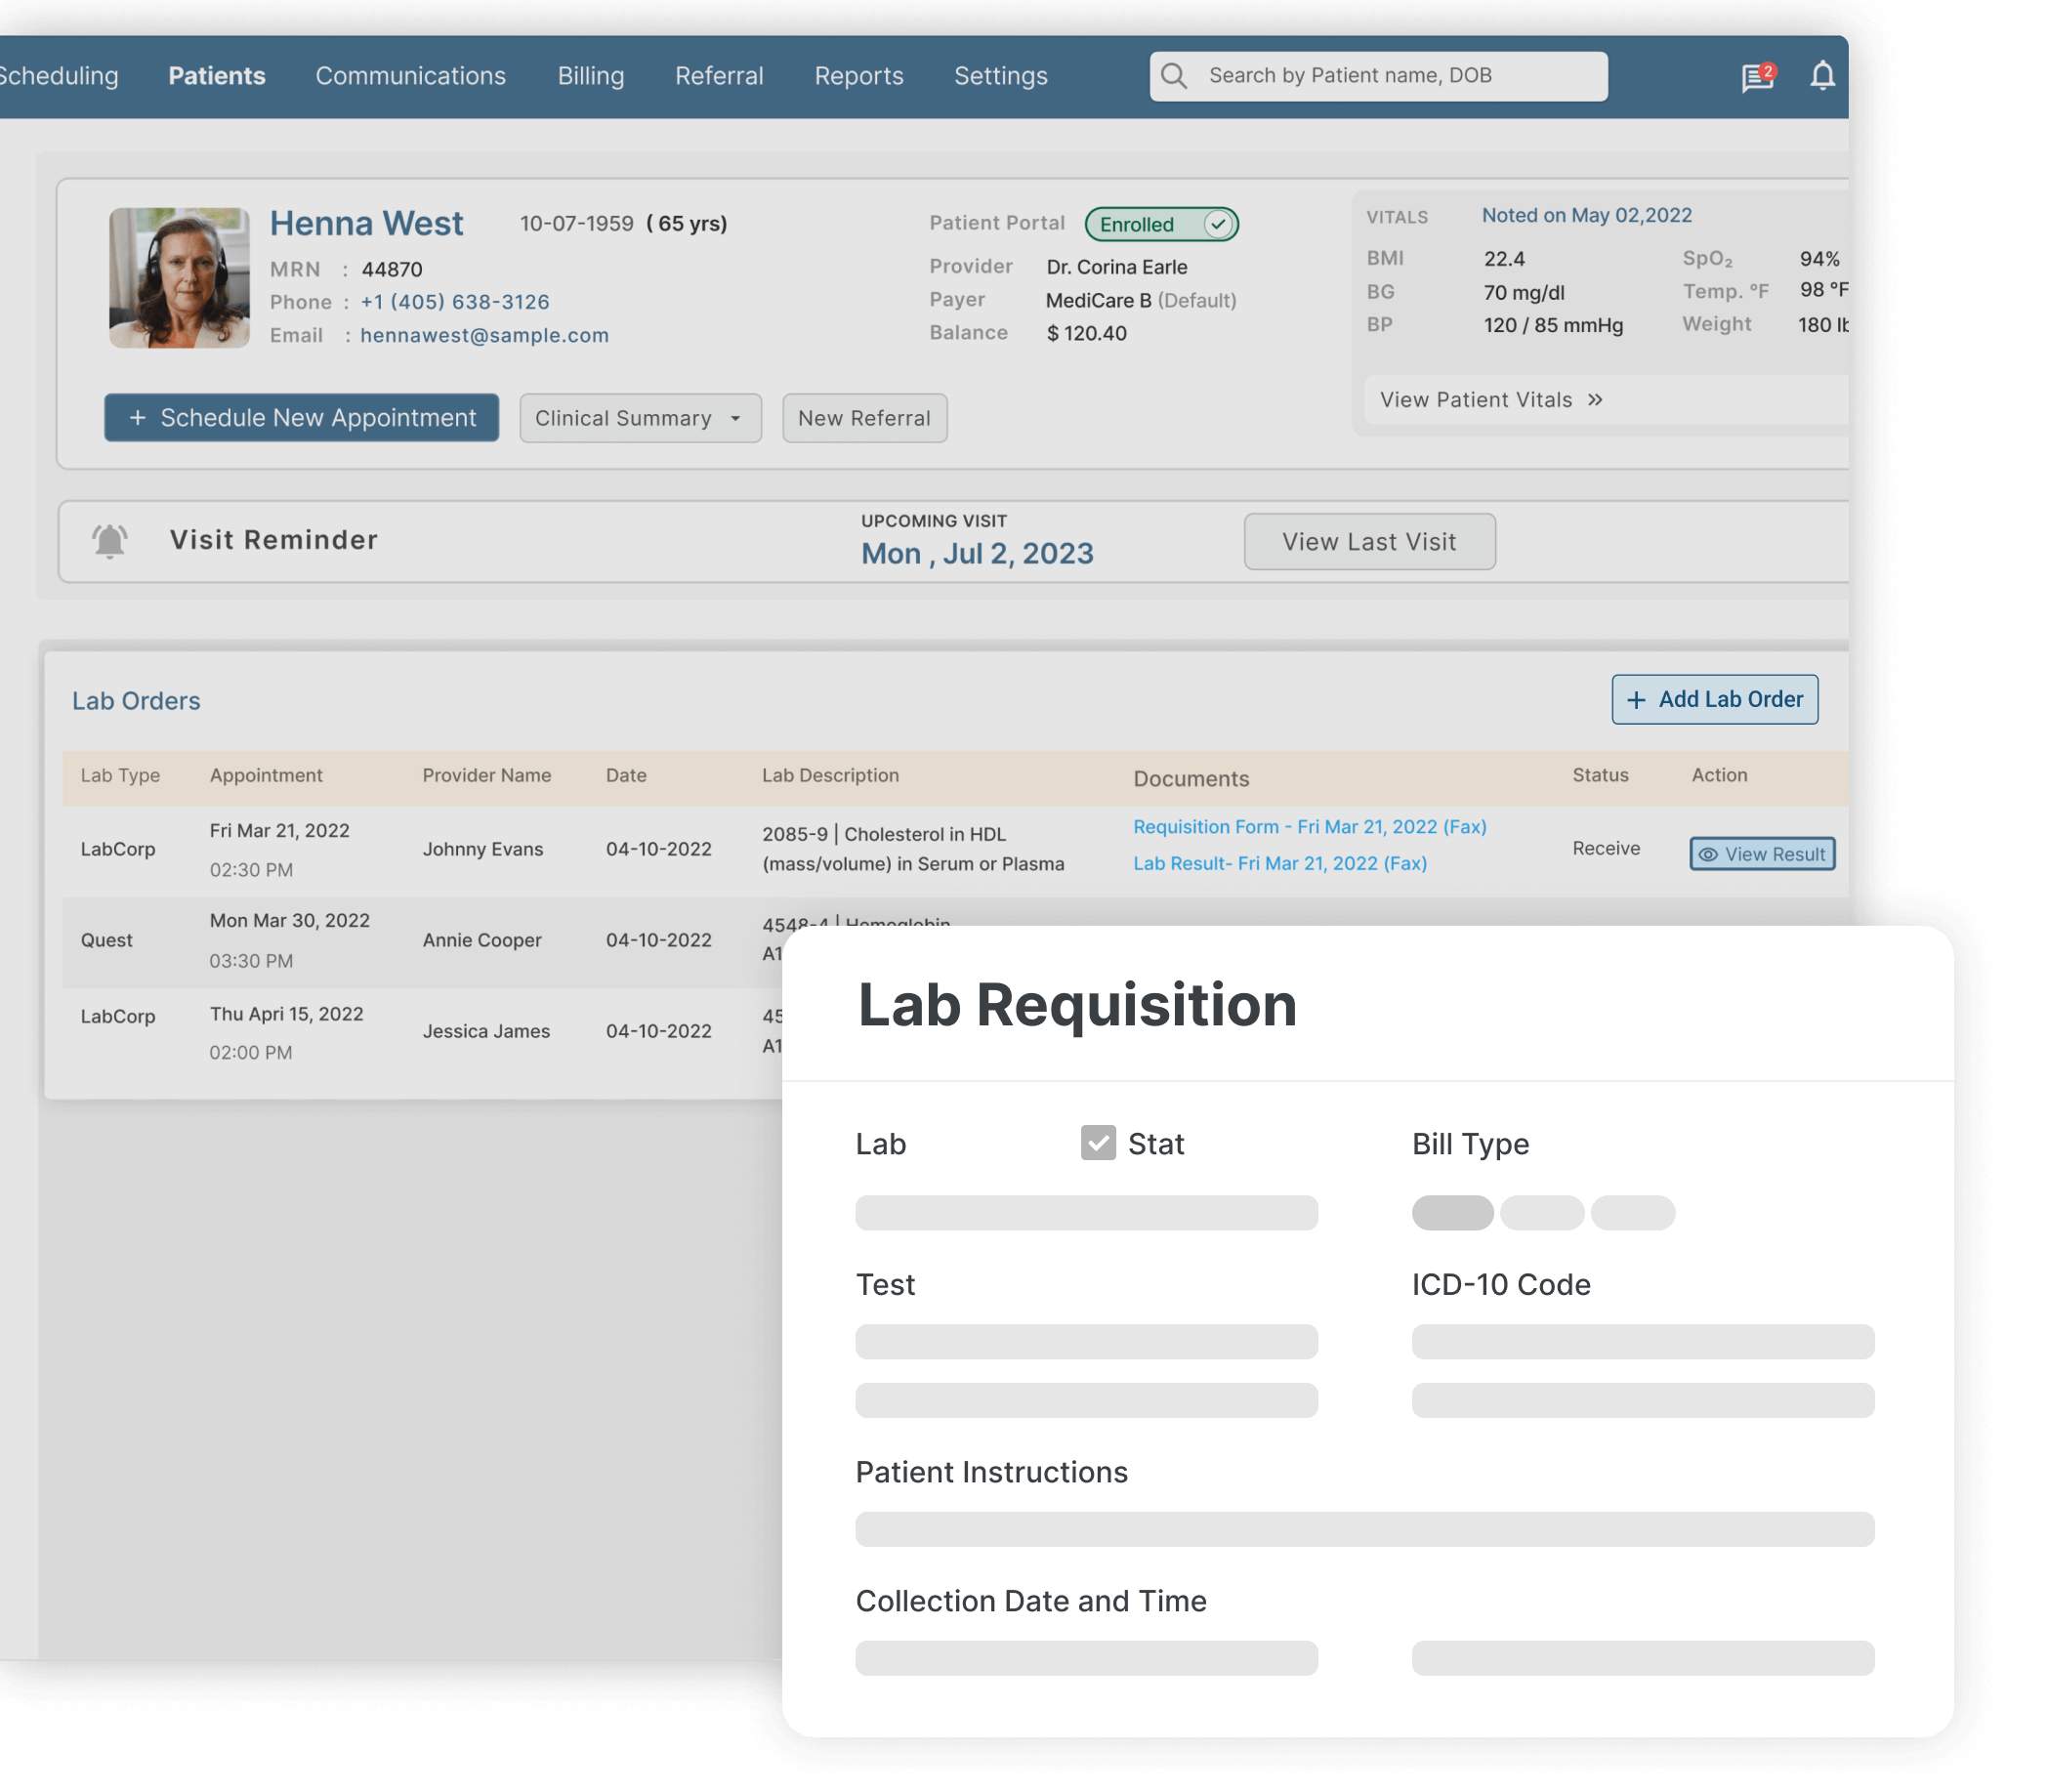Viewport: 2048px width, 1792px height.
Task: Click the plus icon in Add Lab Order
Action: click(1636, 699)
